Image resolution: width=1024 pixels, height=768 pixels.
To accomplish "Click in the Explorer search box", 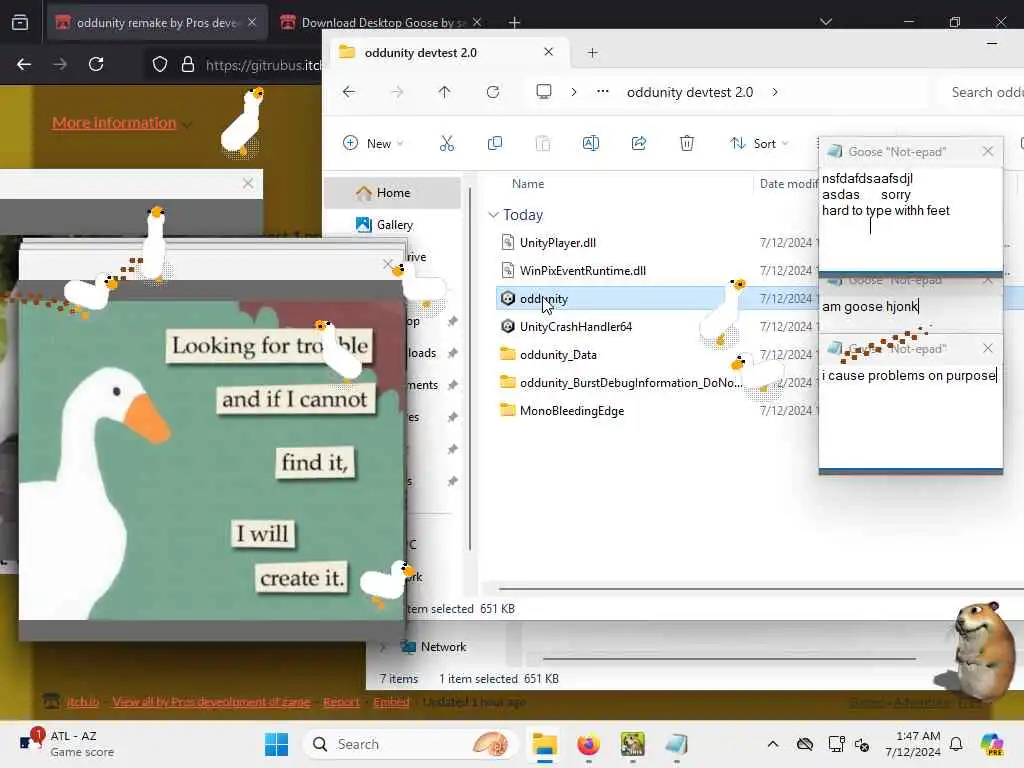I will (x=982, y=92).
